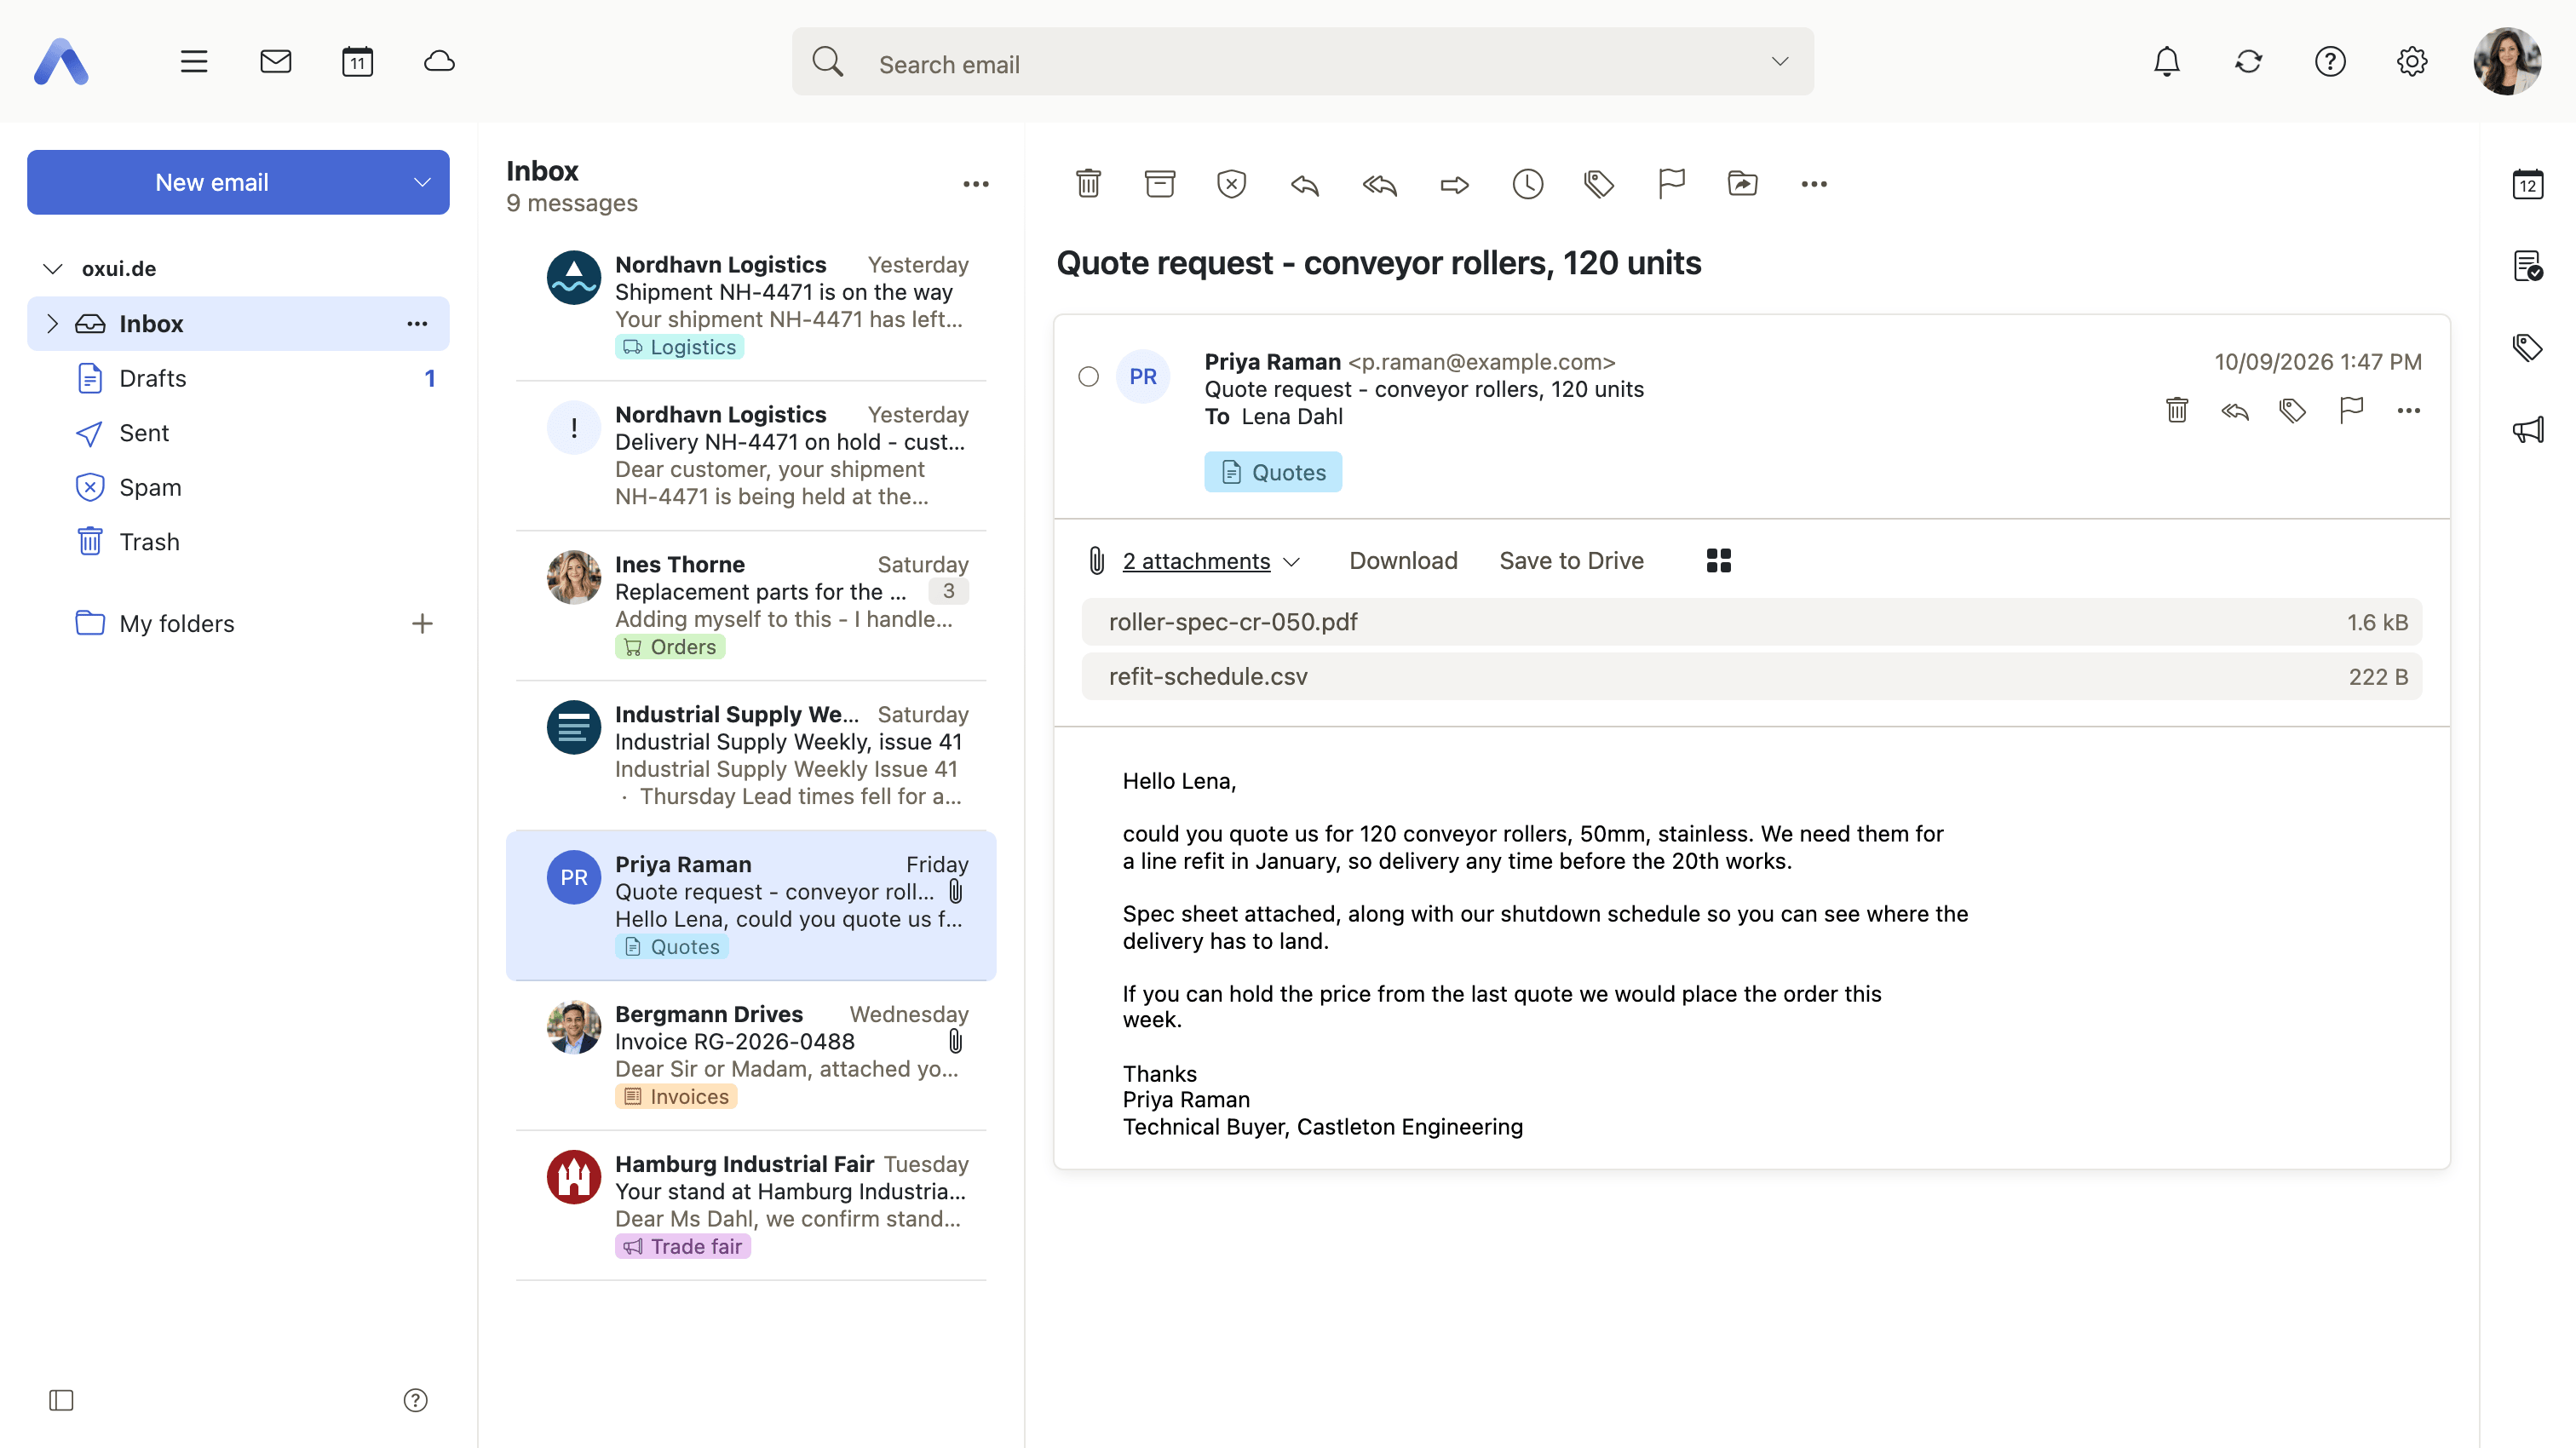Move email to folder icon

point(1743,184)
